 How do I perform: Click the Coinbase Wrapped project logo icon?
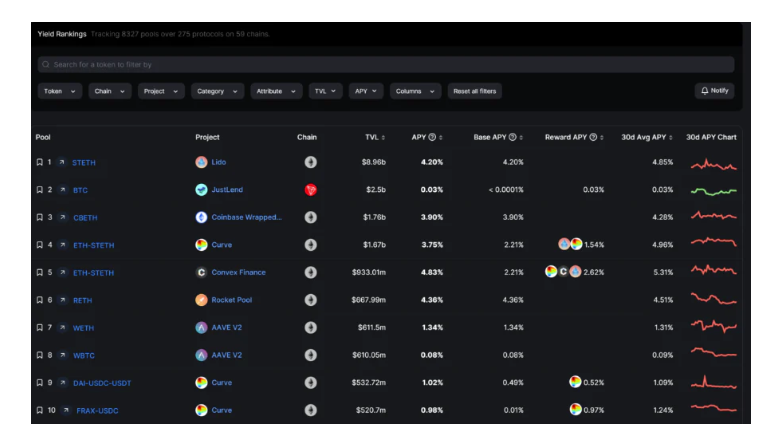[x=201, y=217]
